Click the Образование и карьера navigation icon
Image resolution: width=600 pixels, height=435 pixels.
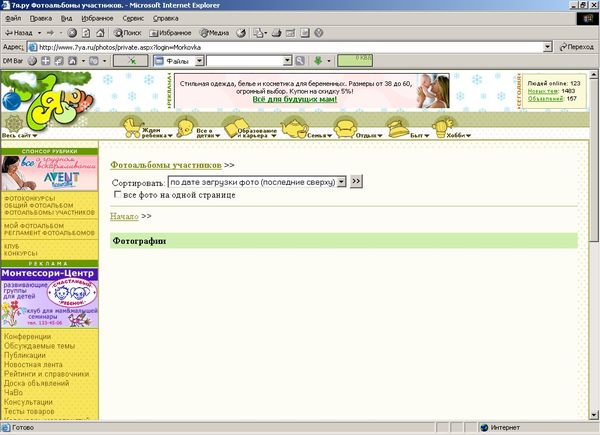(234, 126)
